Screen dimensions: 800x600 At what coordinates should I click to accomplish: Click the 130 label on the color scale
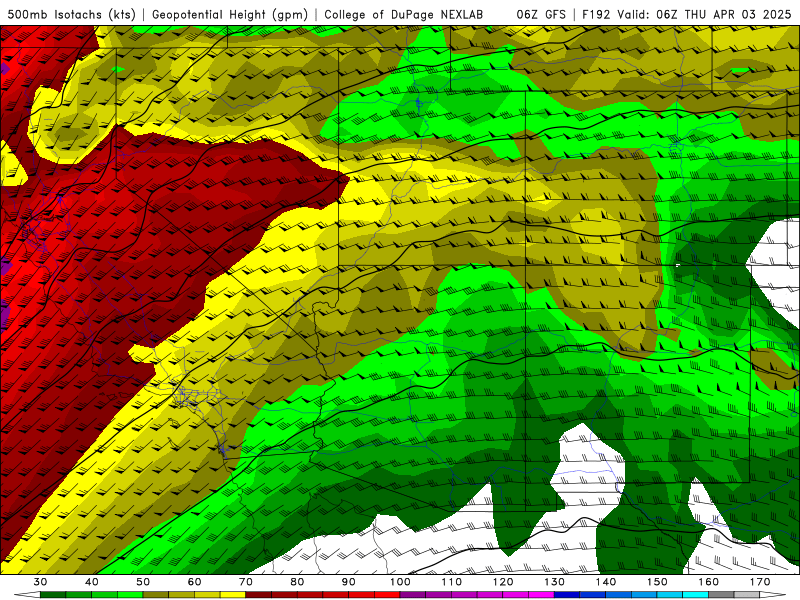[554, 582]
